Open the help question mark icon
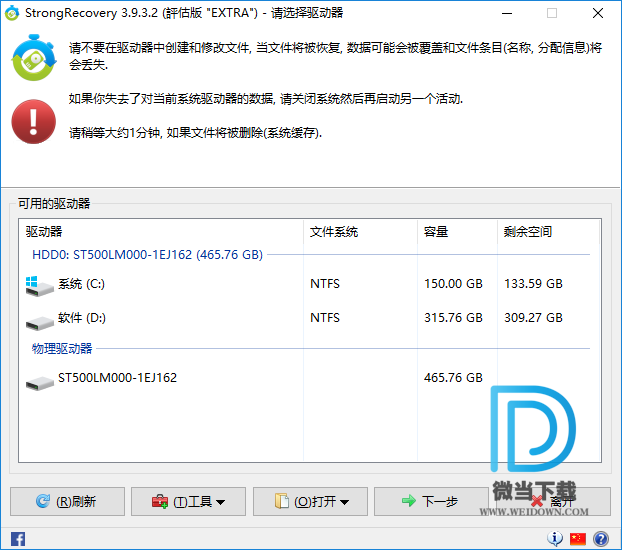Viewport: 622px width, 550px height. click(601, 539)
